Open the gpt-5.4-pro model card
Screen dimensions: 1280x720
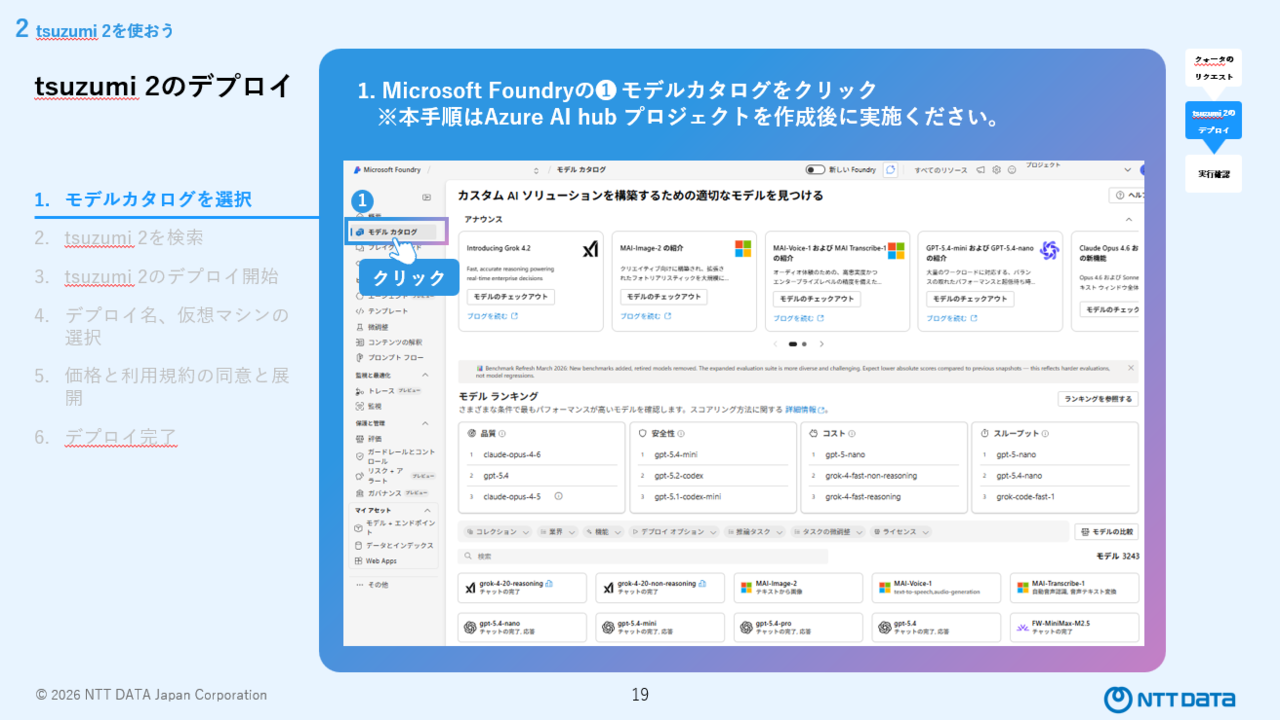point(798,628)
